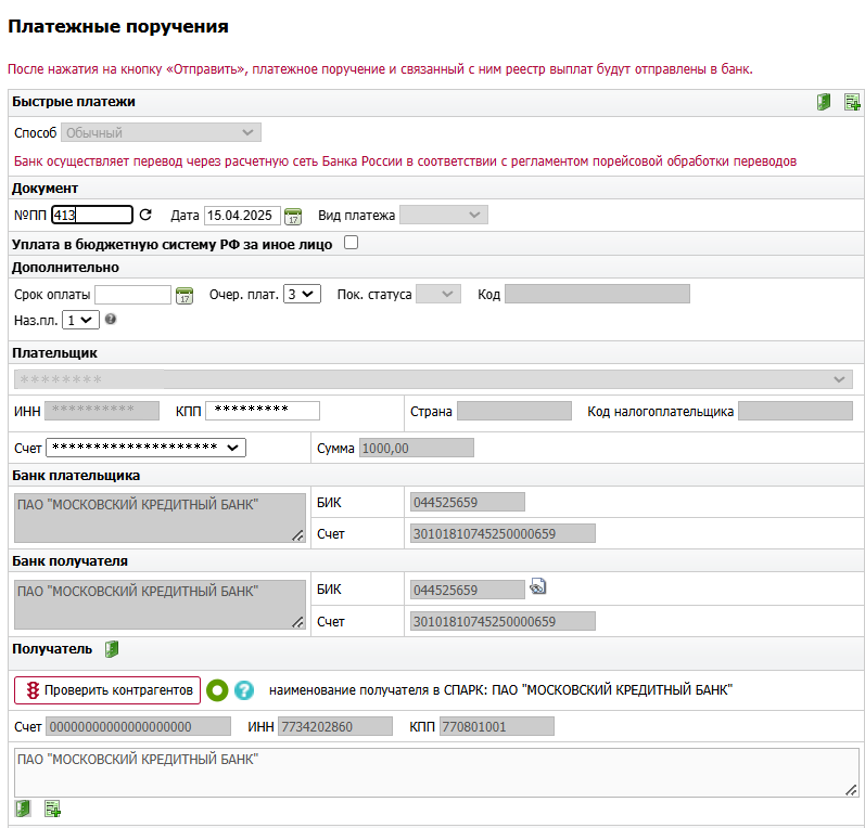Click the green circle status indicator icon
Image resolution: width=865 pixels, height=828 pixels.
(218, 690)
